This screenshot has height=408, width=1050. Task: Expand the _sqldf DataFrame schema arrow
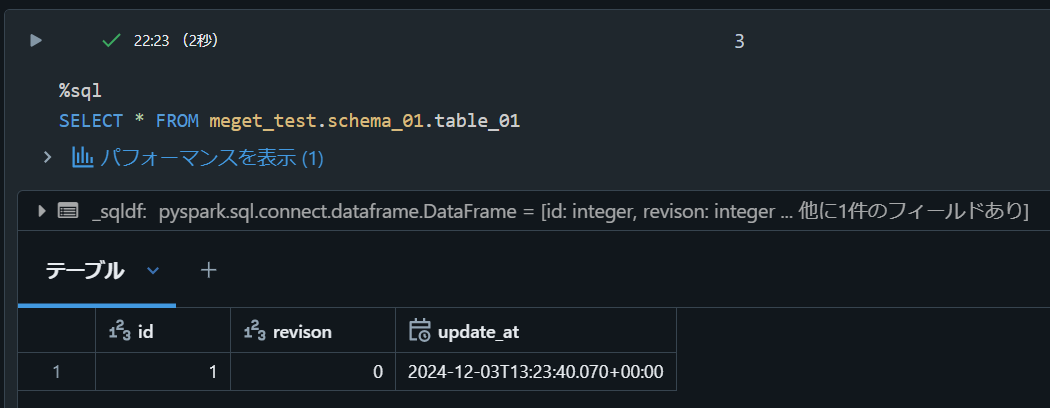click(41, 211)
